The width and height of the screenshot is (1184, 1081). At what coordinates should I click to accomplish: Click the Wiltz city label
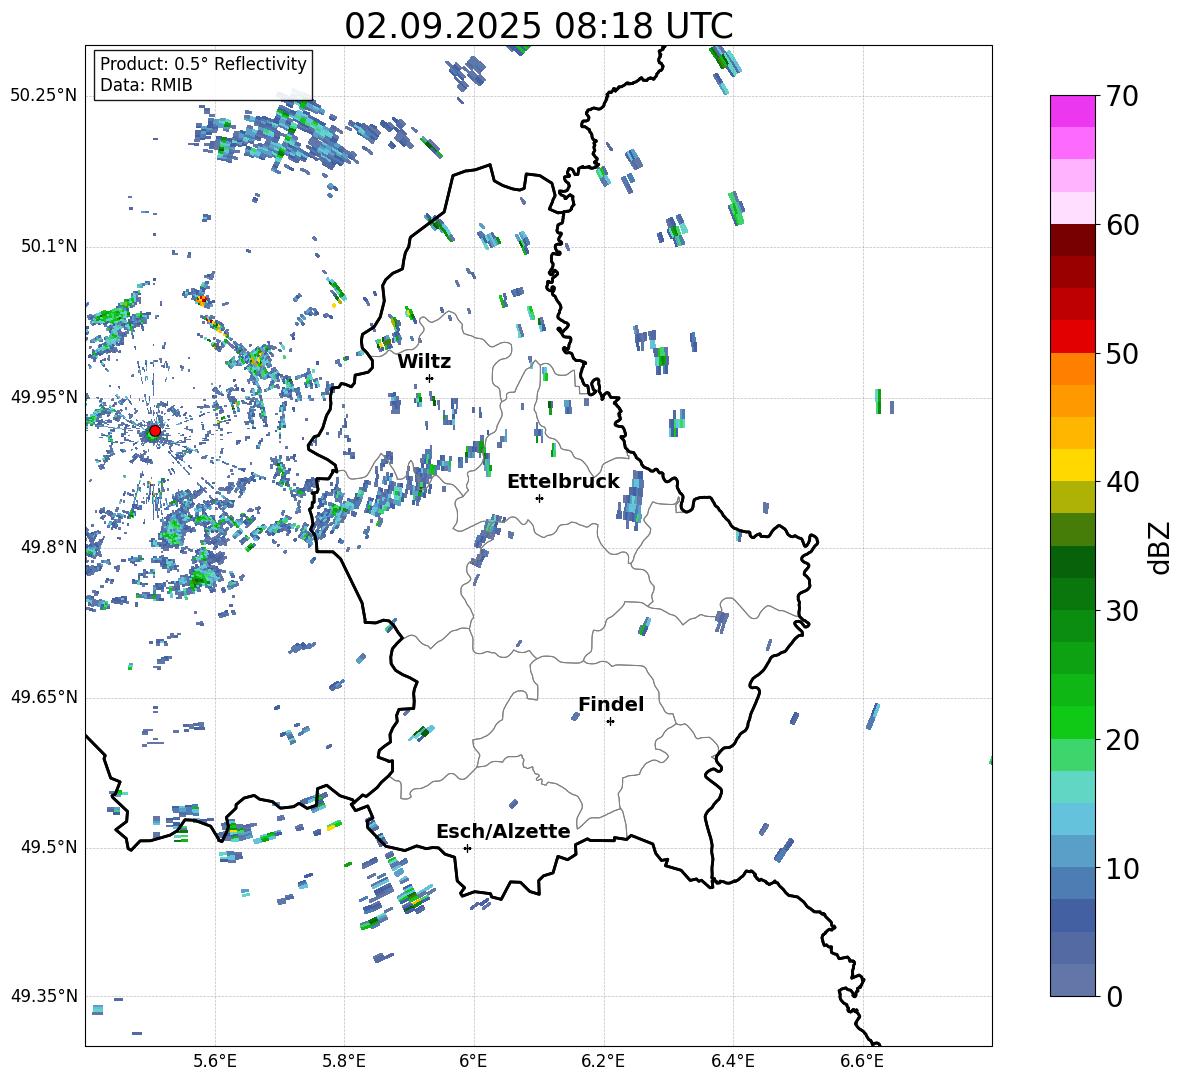424,362
